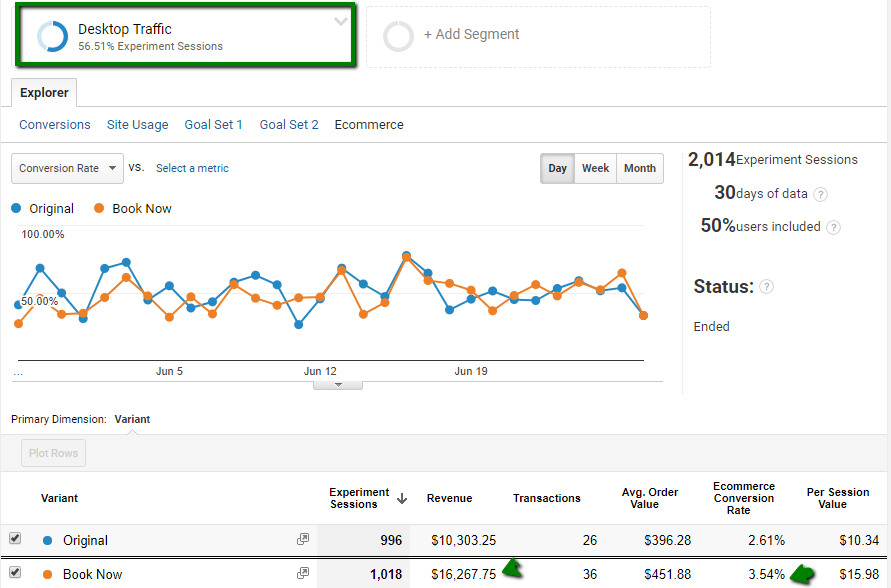Sort by Transactions column header
This screenshot has height=588, width=891.
coord(547,498)
